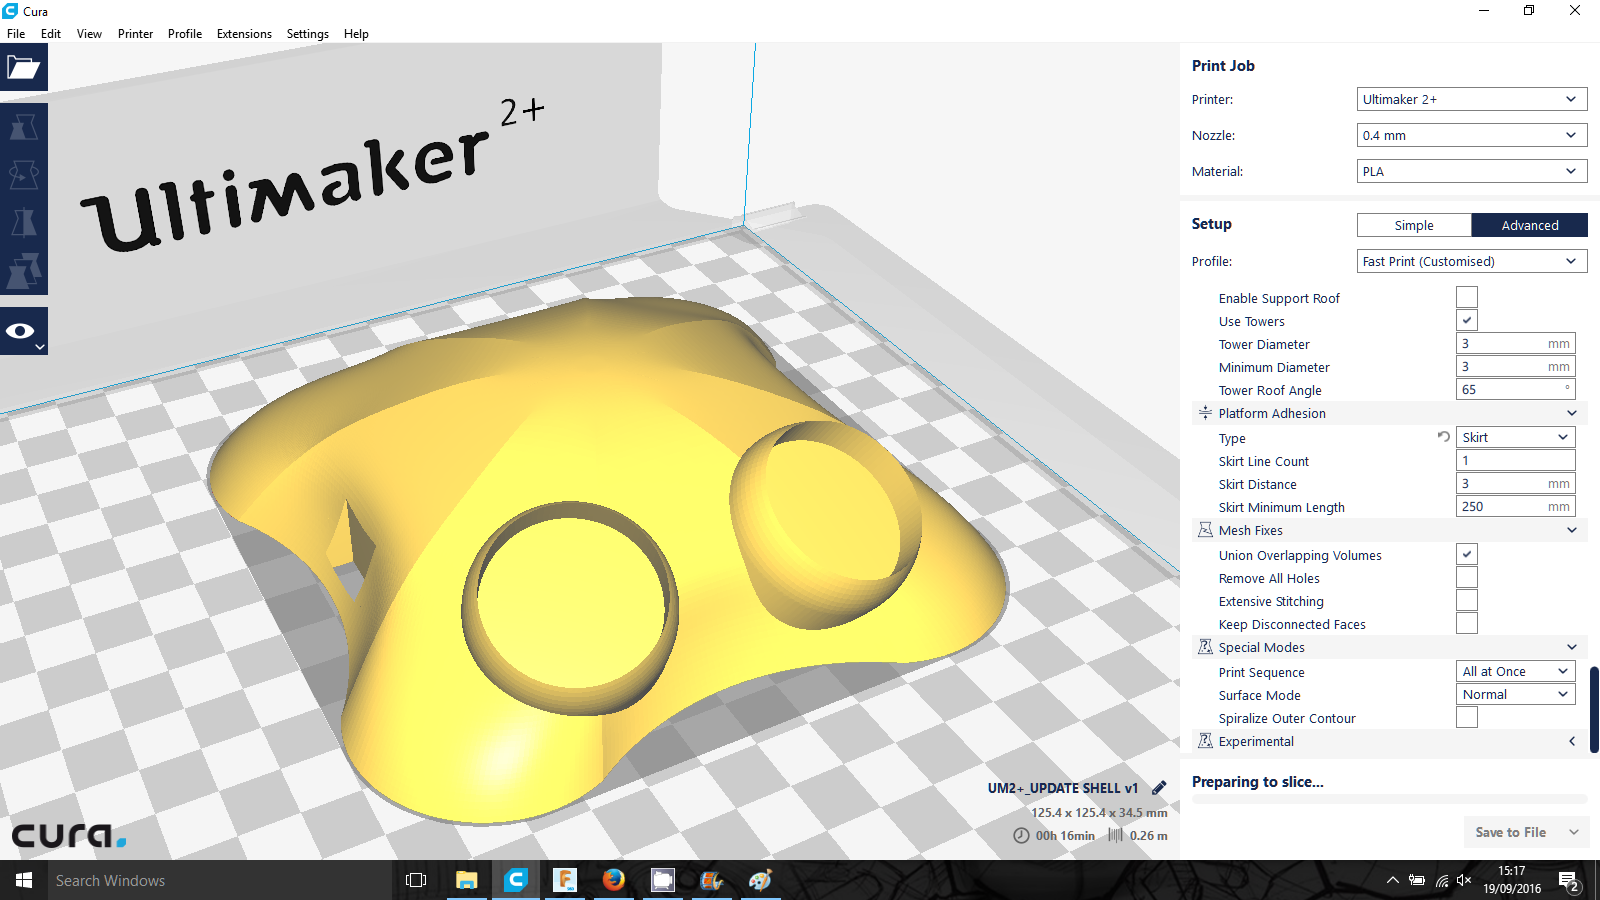The height and width of the screenshot is (900, 1600).
Task: Open the Material dropdown showing PLA
Action: tap(1471, 172)
